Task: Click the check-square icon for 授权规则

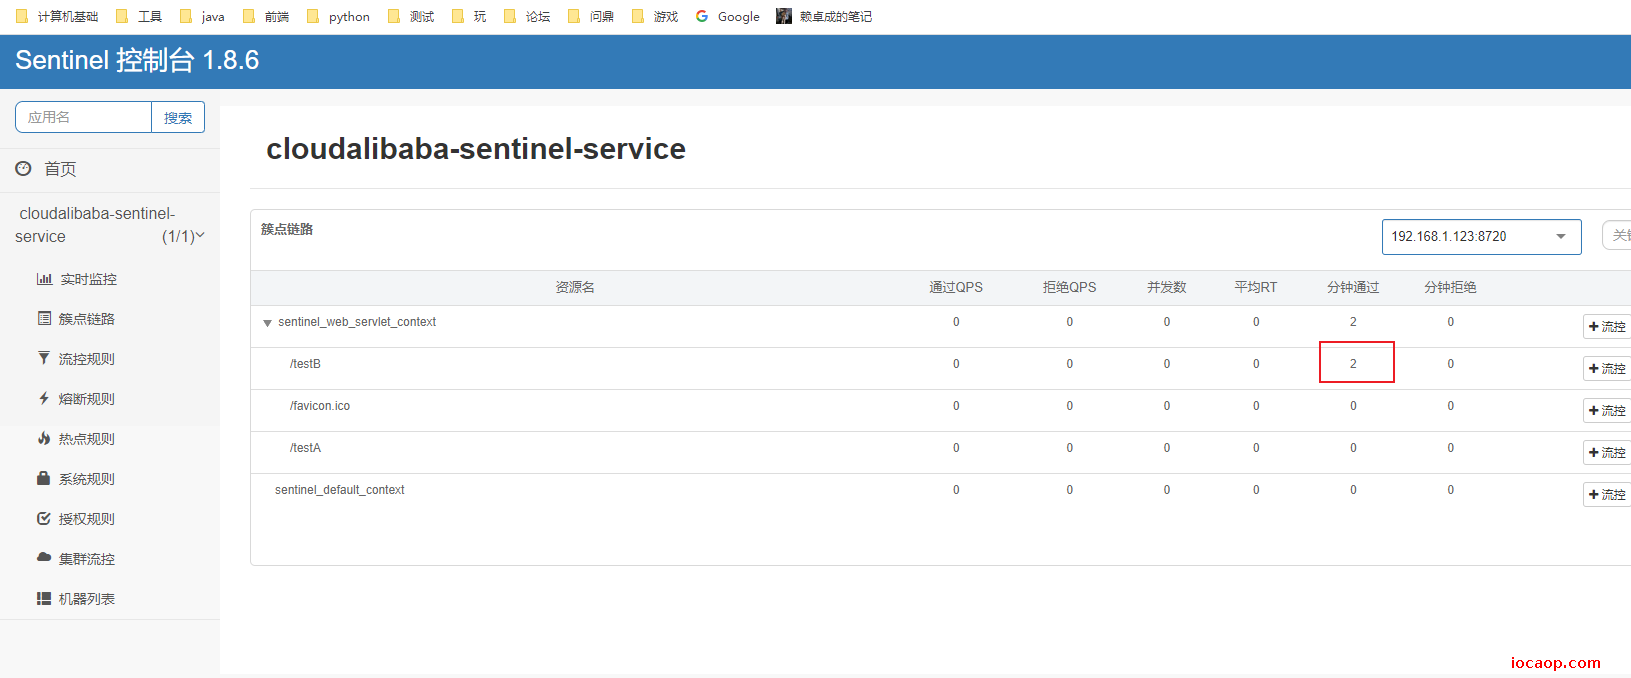Action: pyautogui.click(x=44, y=518)
